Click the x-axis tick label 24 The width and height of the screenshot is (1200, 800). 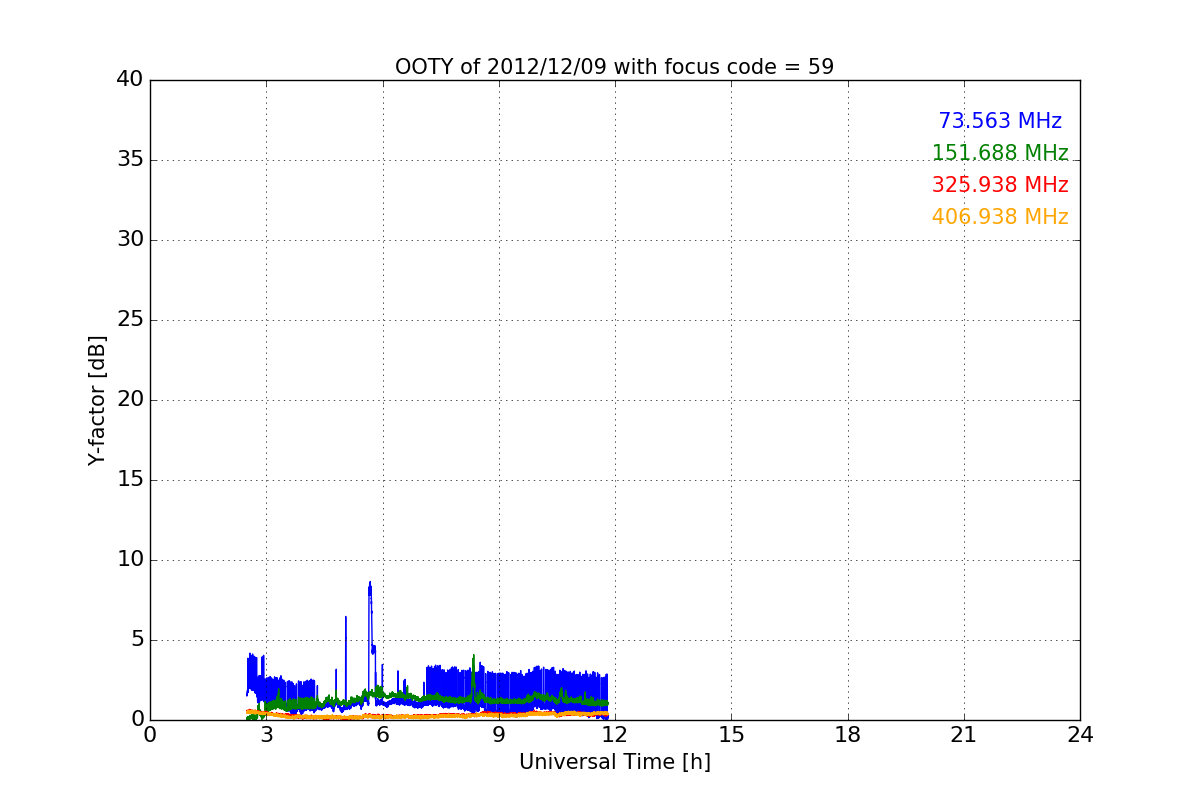(x=1080, y=735)
